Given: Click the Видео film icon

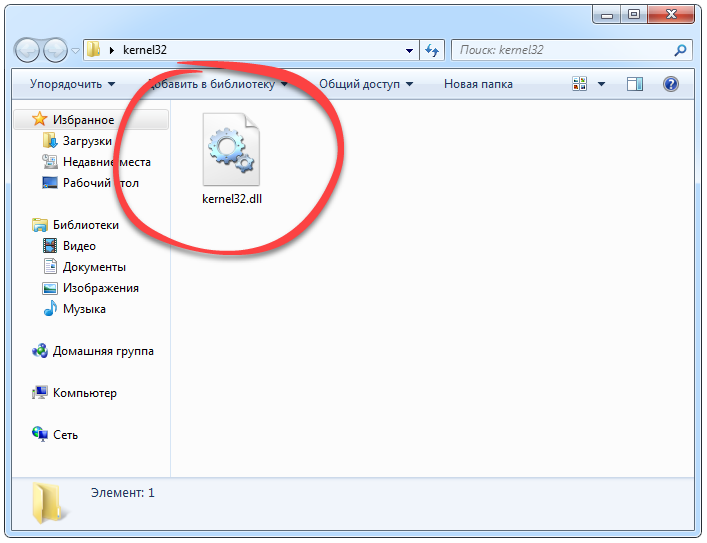Looking at the screenshot, I should tap(50, 246).
